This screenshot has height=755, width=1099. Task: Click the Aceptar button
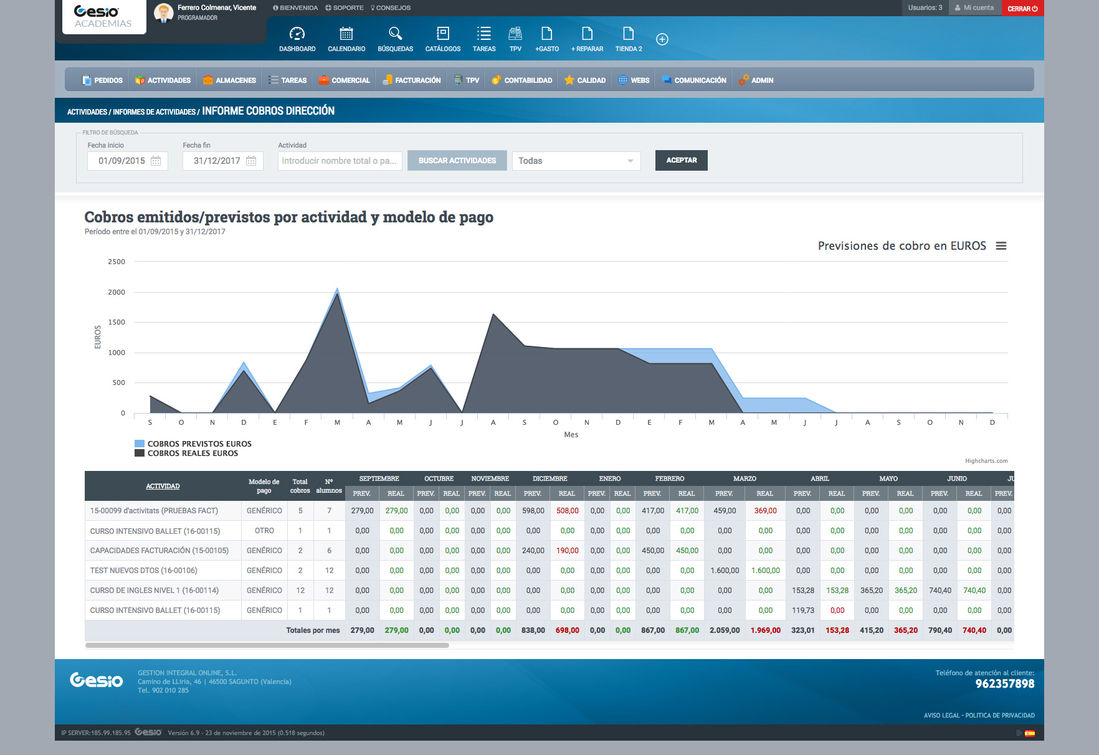[x=681, y=161]
